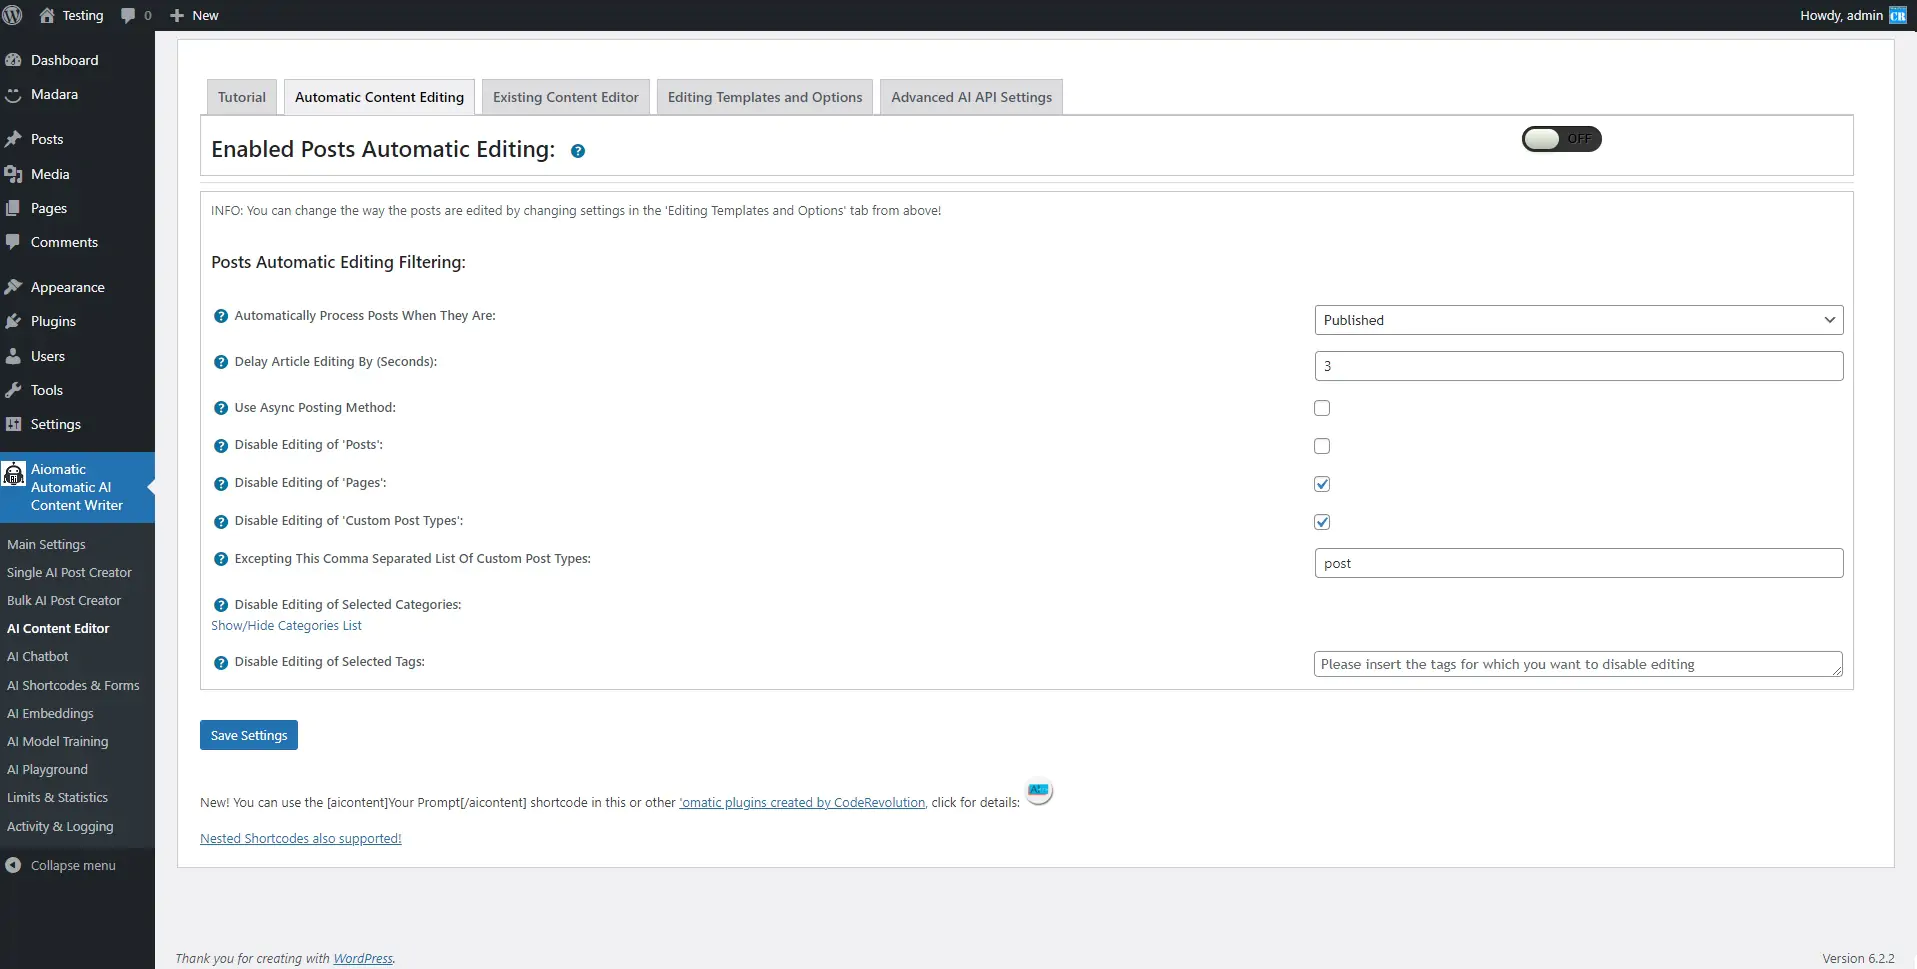1917x969 pixels.
Task: Expand Show/Hide Categories List
Action: coord(286,626)
